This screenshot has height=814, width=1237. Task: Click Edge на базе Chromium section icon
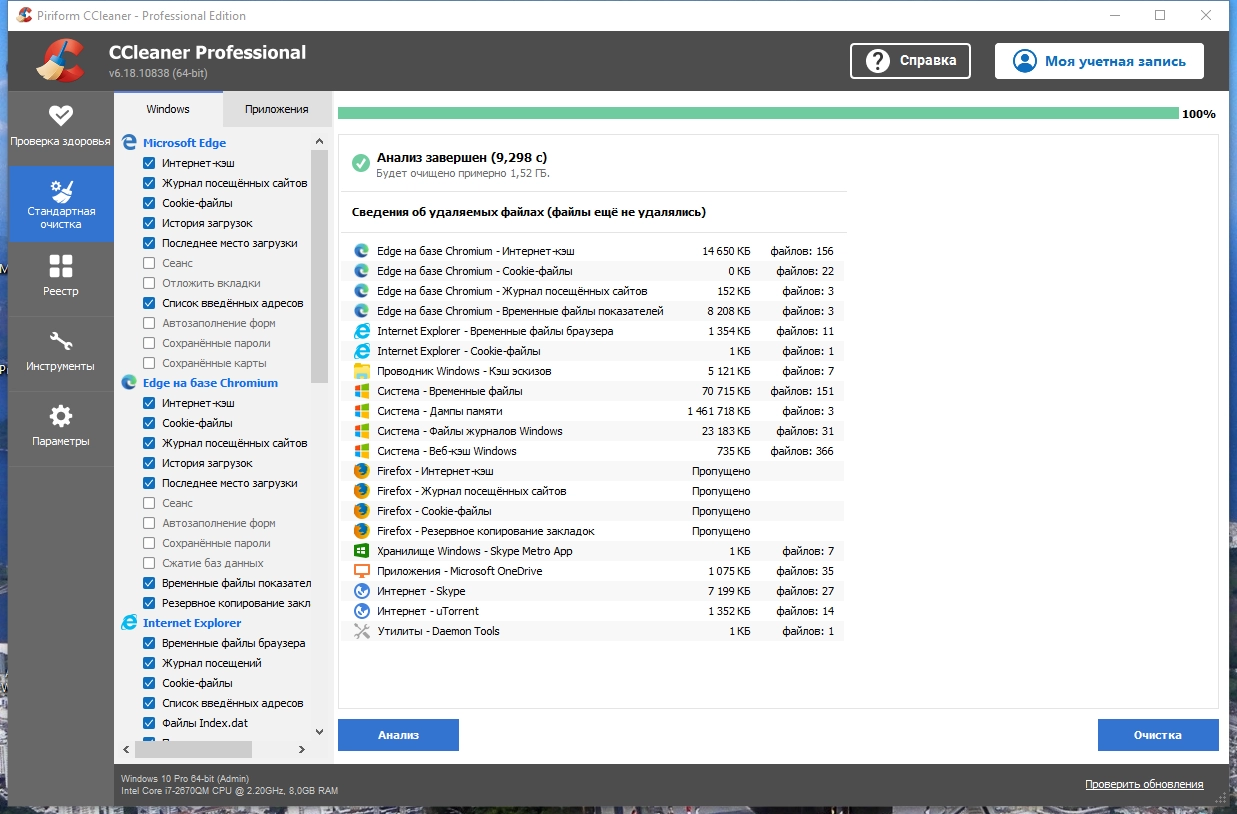(x=129, y=383)
